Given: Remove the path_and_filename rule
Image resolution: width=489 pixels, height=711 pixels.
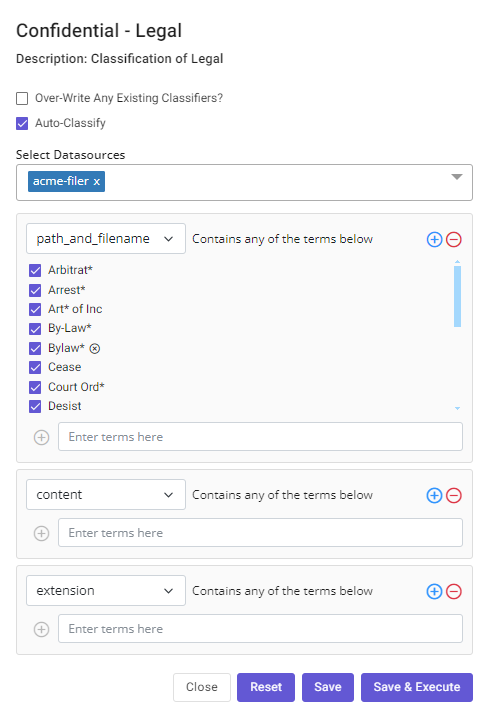Looking at the screenshot, I should pos(454,239).
